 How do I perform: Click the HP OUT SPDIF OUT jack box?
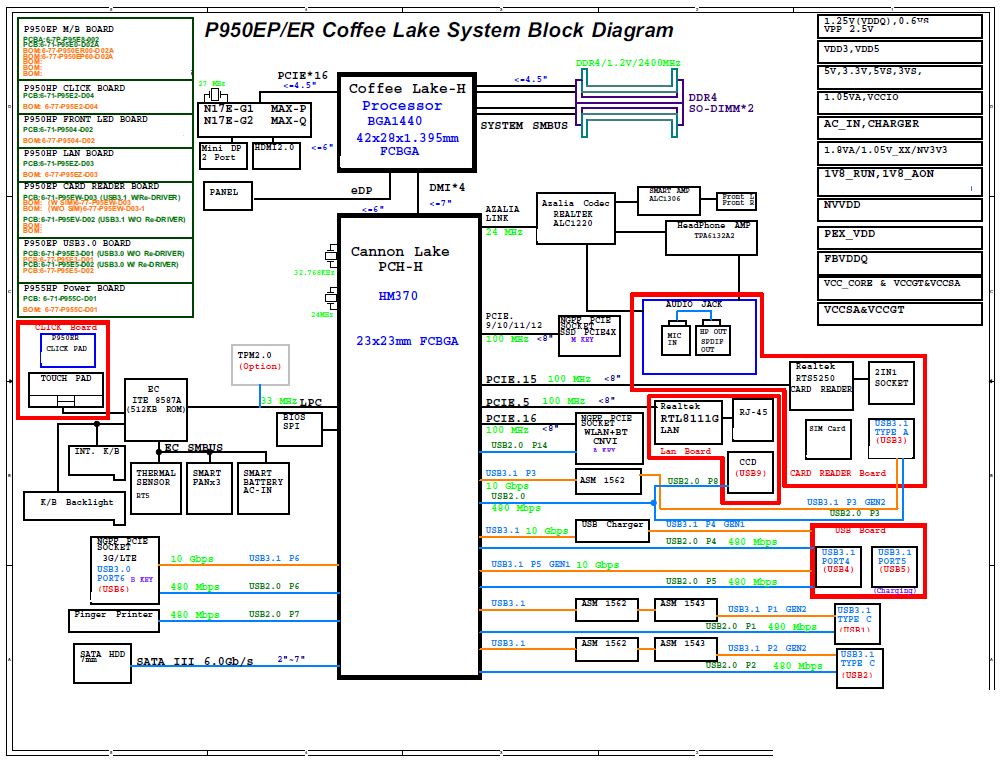[x=713, y=340]
